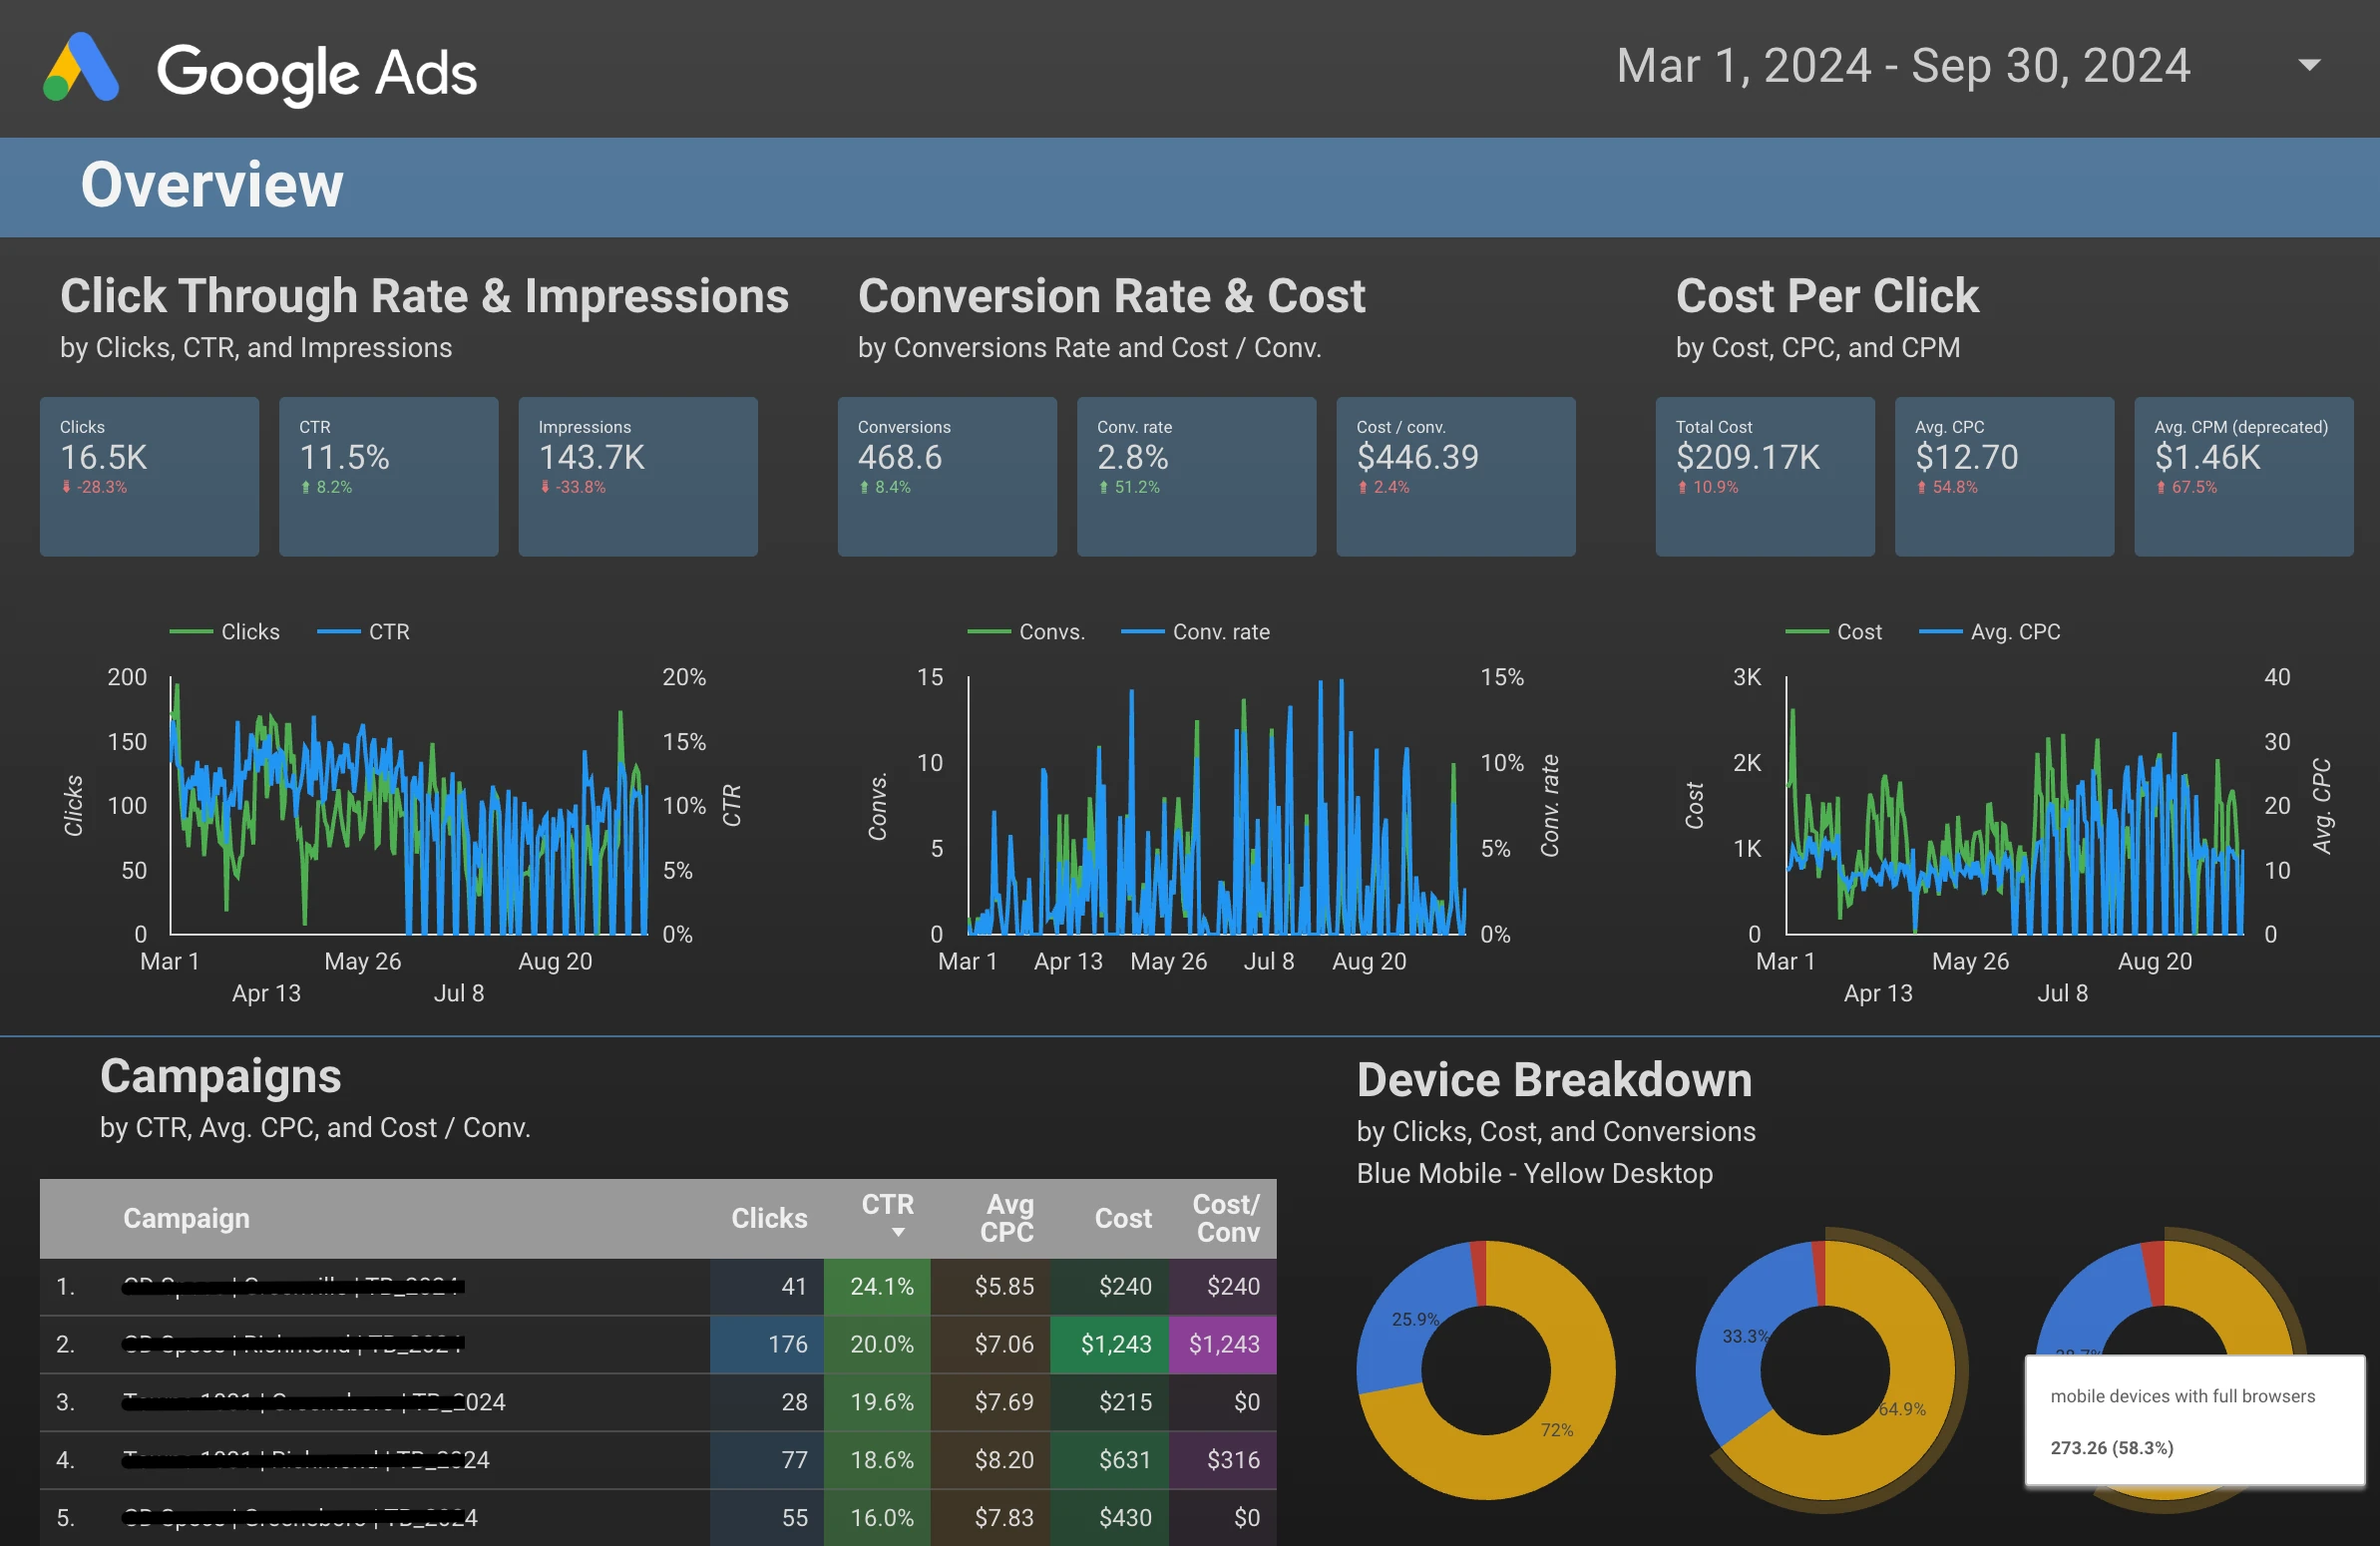The height and width of the screenshot is (1546, 2380).
Task: Click the 64.9% slice of second donut
Action: click(x=1901, y=1409)
